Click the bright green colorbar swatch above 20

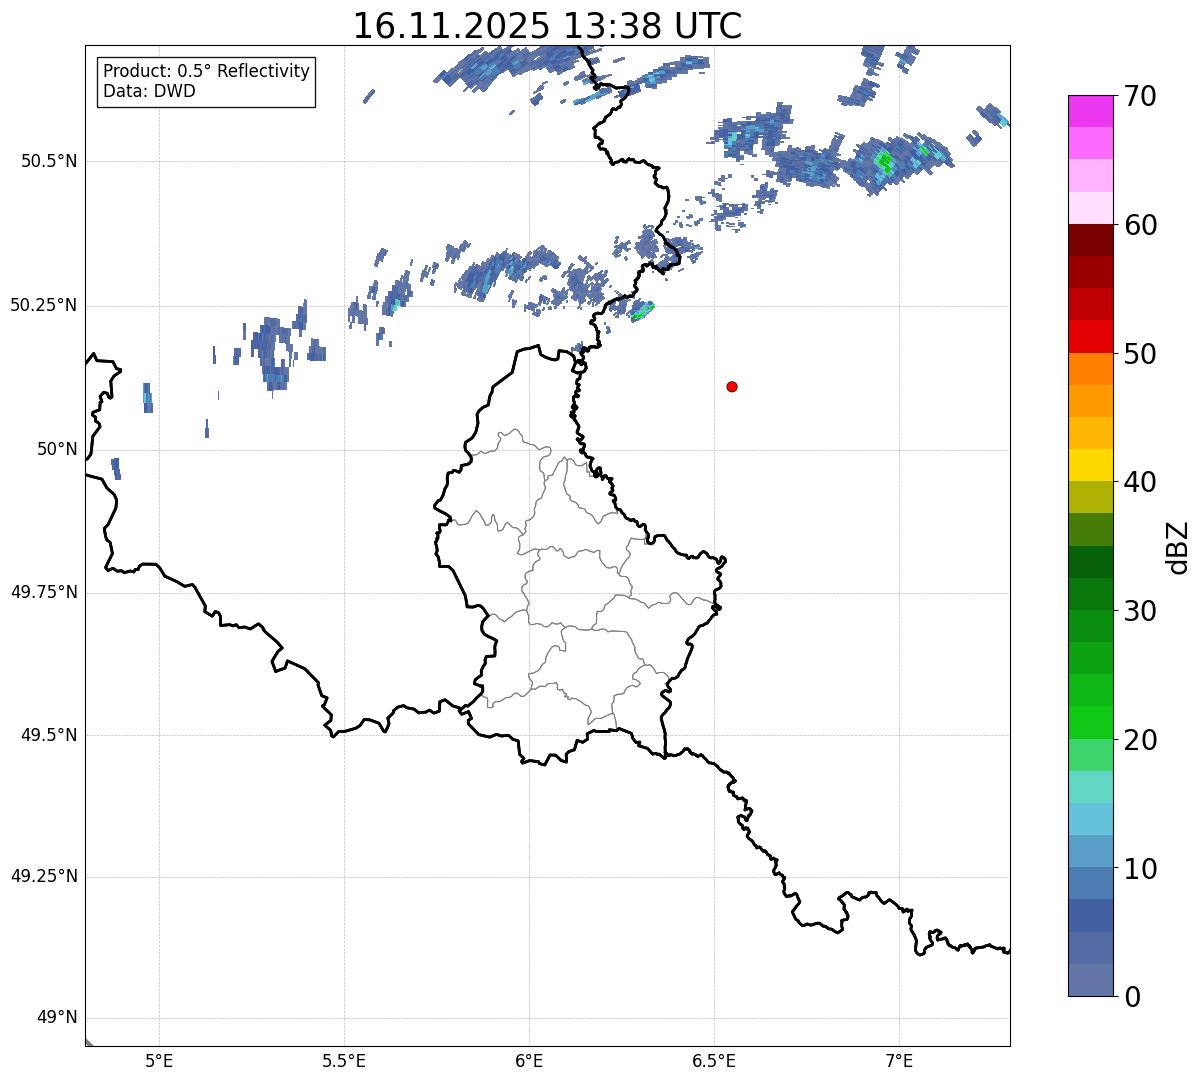click(x=1090, y=722)
